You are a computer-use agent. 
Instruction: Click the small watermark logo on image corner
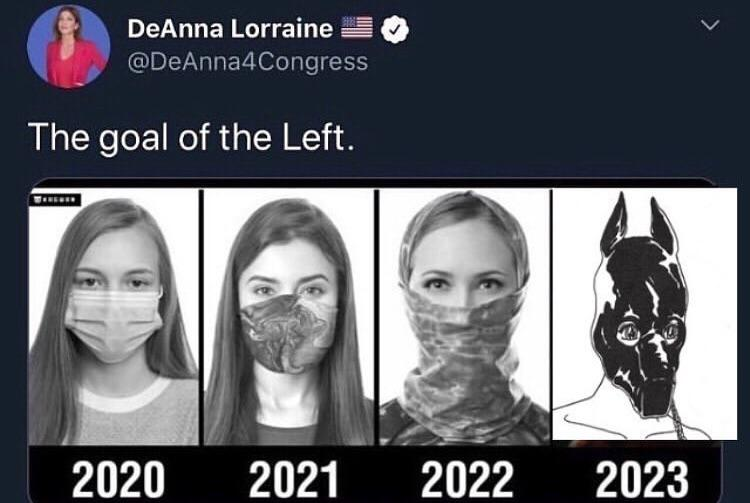click(x=55, y=199)
